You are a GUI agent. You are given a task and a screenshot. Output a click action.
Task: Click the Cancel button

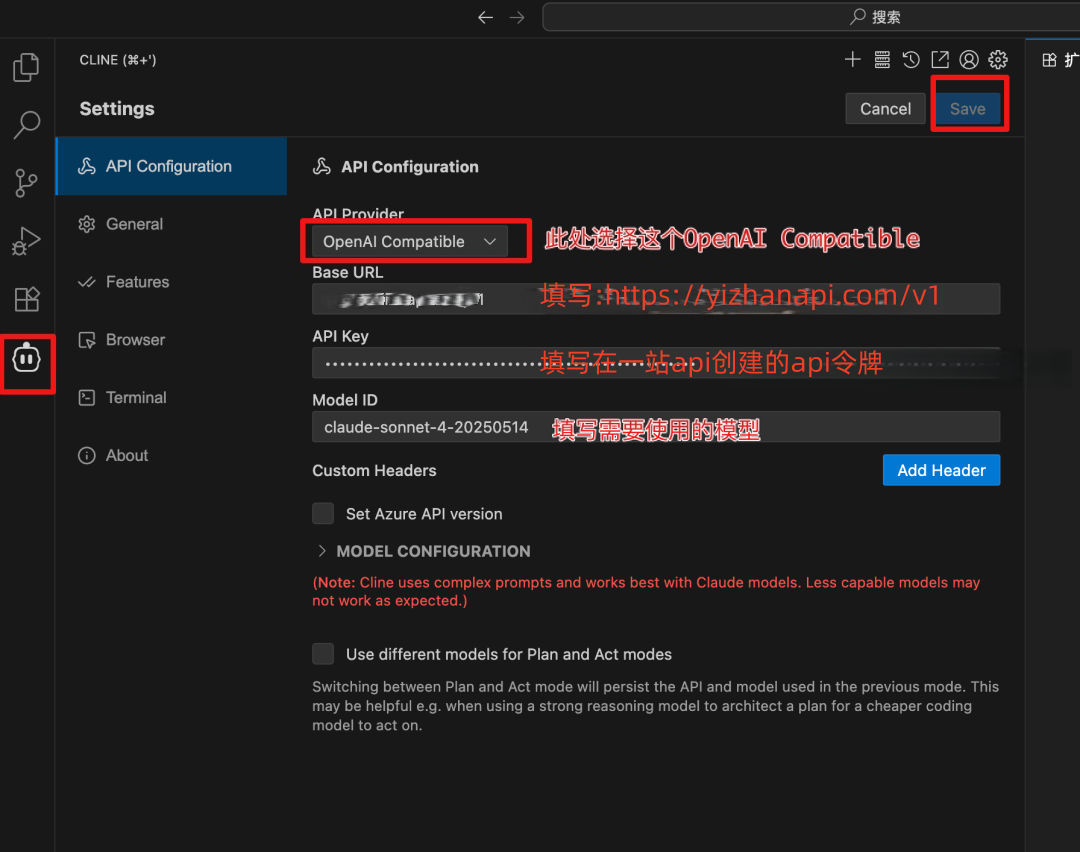click(885, 109)
